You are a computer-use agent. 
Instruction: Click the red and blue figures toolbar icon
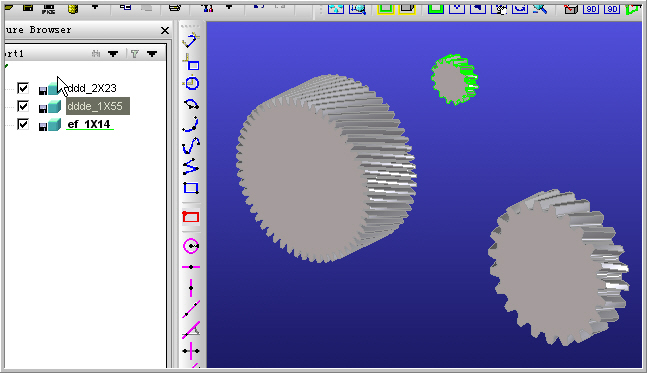(208, 8)
